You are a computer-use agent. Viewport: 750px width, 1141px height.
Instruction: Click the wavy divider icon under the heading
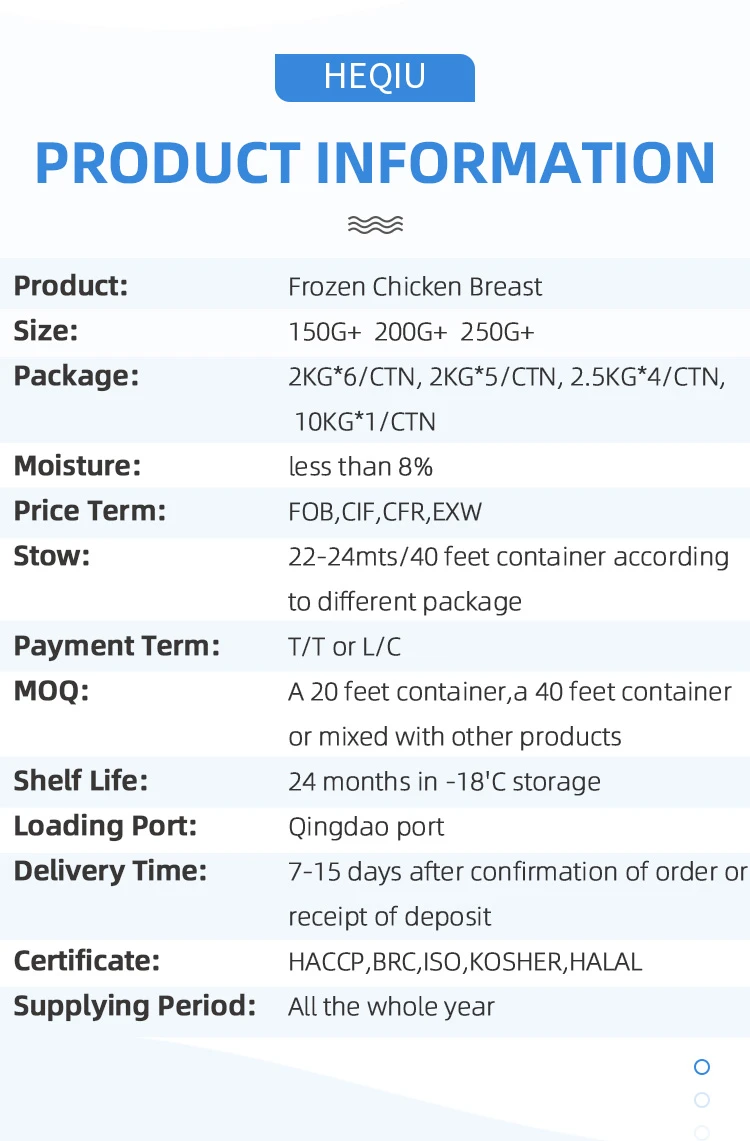pos(375,224)
